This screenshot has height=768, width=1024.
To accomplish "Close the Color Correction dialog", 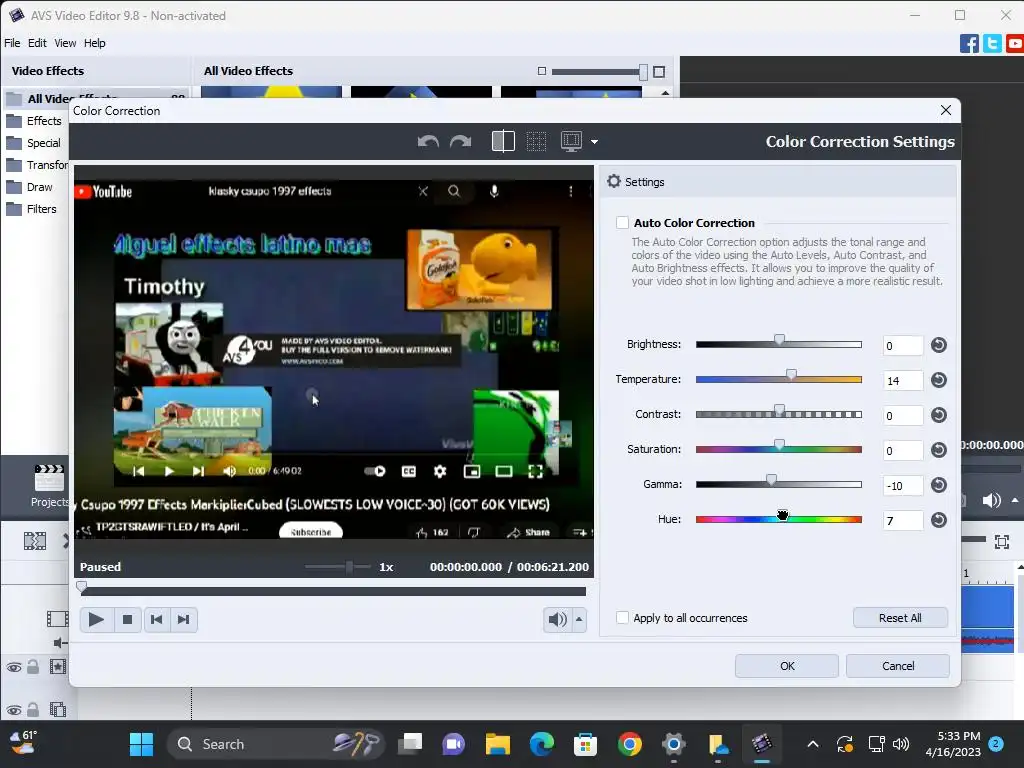I will click(946, 110).
